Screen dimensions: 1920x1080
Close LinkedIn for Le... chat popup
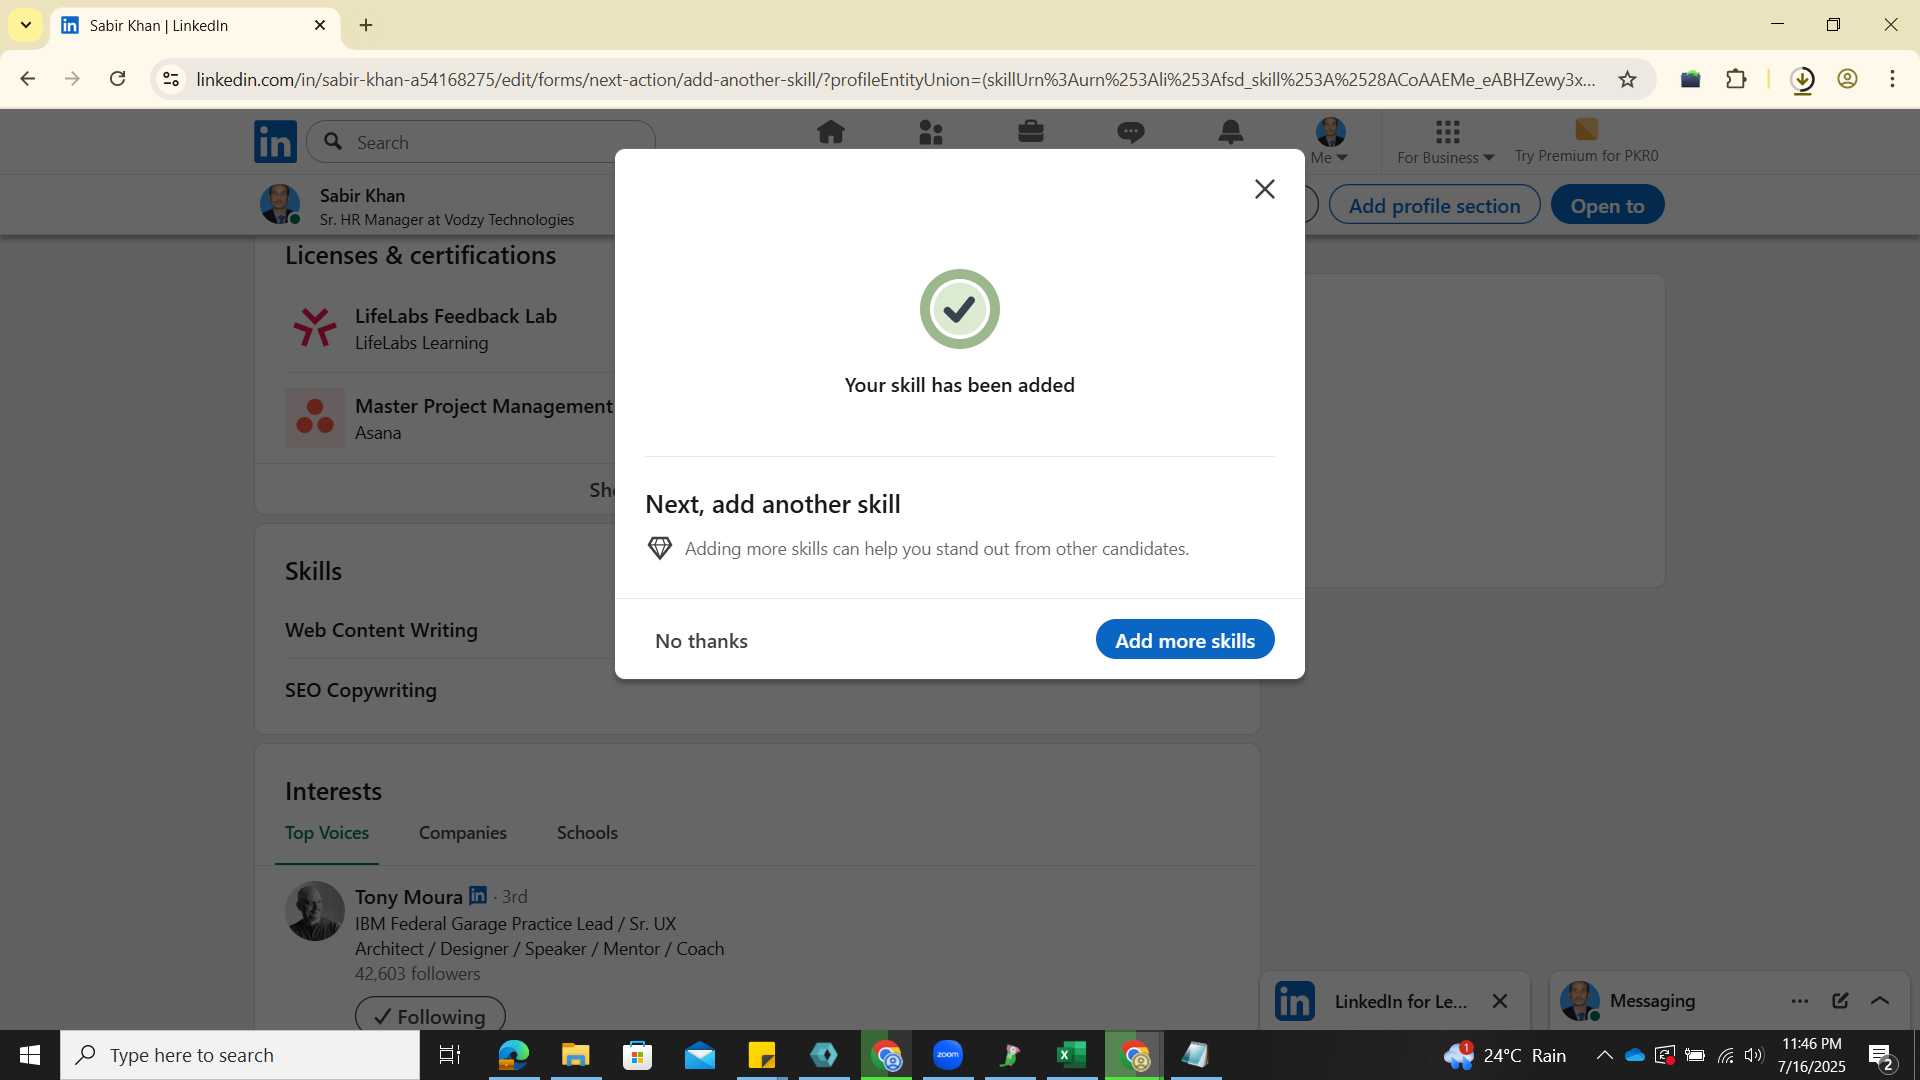click(x=1500, y=1001)
